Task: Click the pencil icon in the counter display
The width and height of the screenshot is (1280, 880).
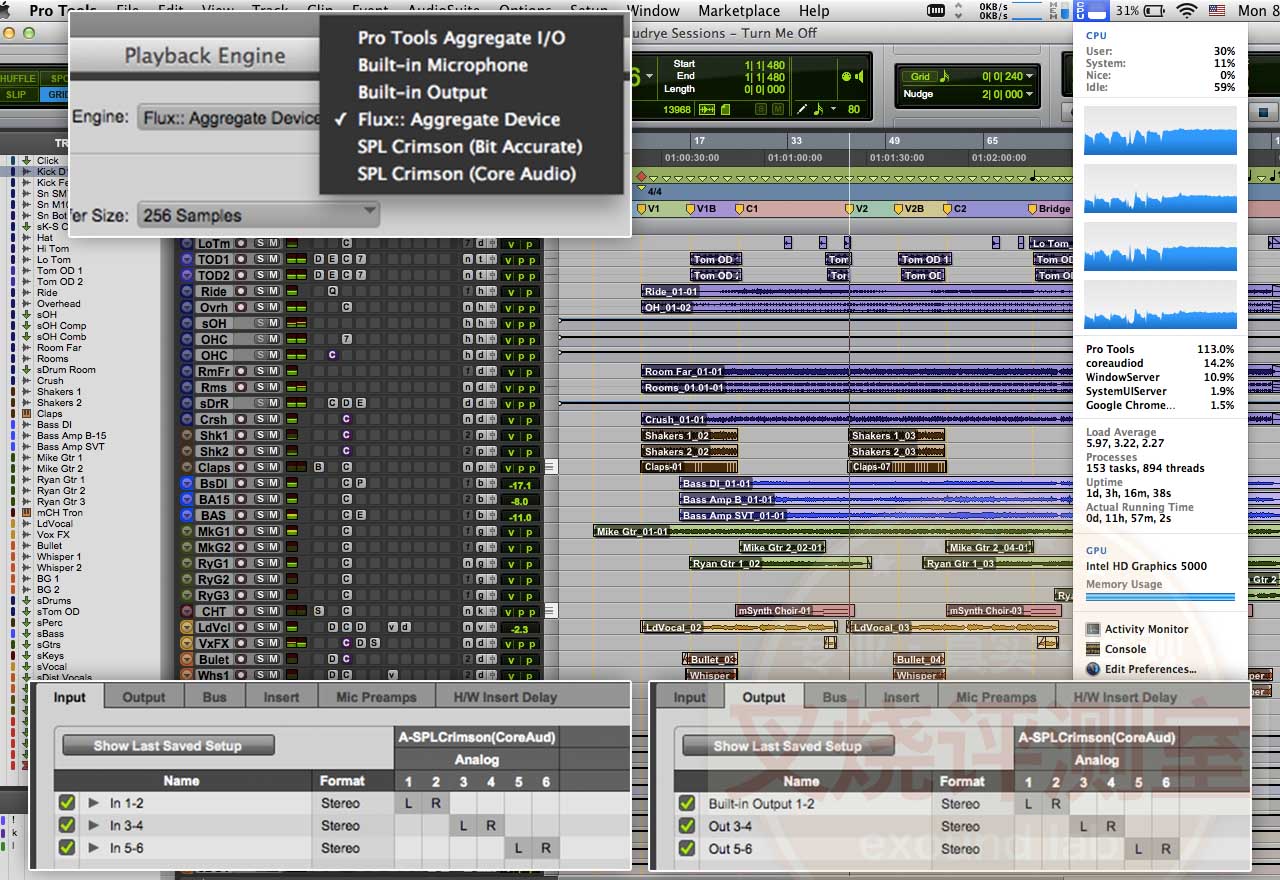Action: click(x=802, y=109)
